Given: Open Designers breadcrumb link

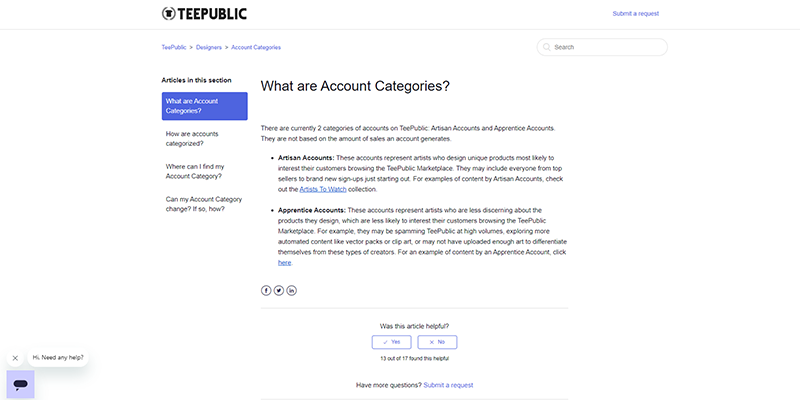Looking at the screenshot, I should pos(209,47).
